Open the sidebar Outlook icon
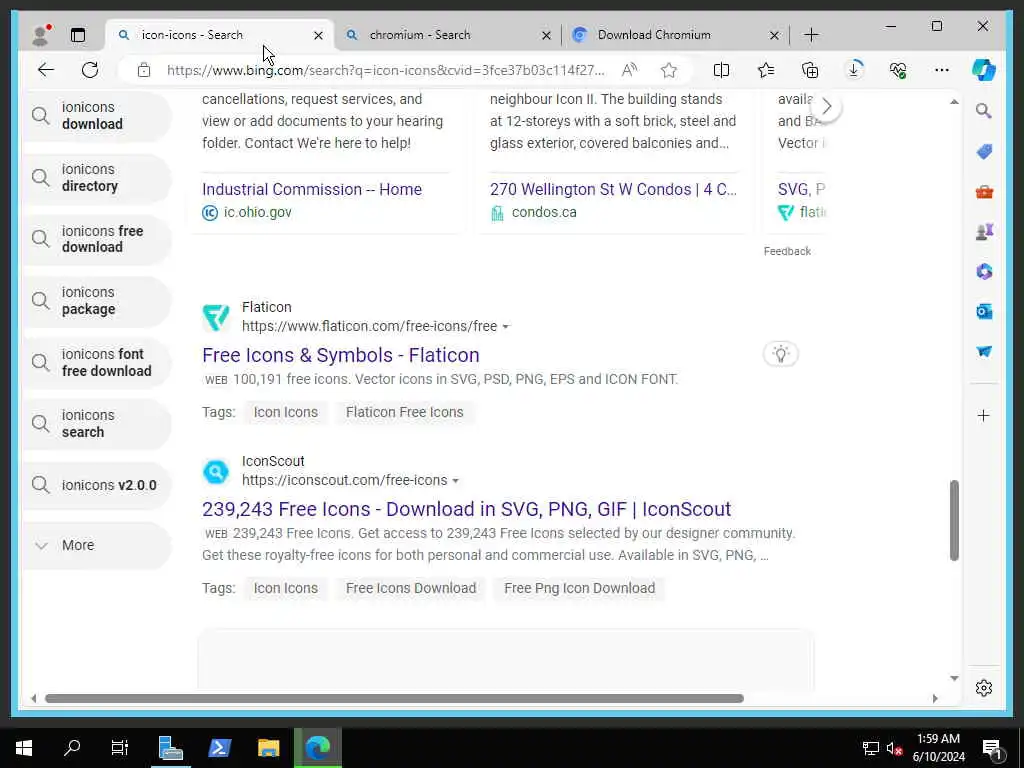Screen dimensions: 1024x768 coord(984,312)
